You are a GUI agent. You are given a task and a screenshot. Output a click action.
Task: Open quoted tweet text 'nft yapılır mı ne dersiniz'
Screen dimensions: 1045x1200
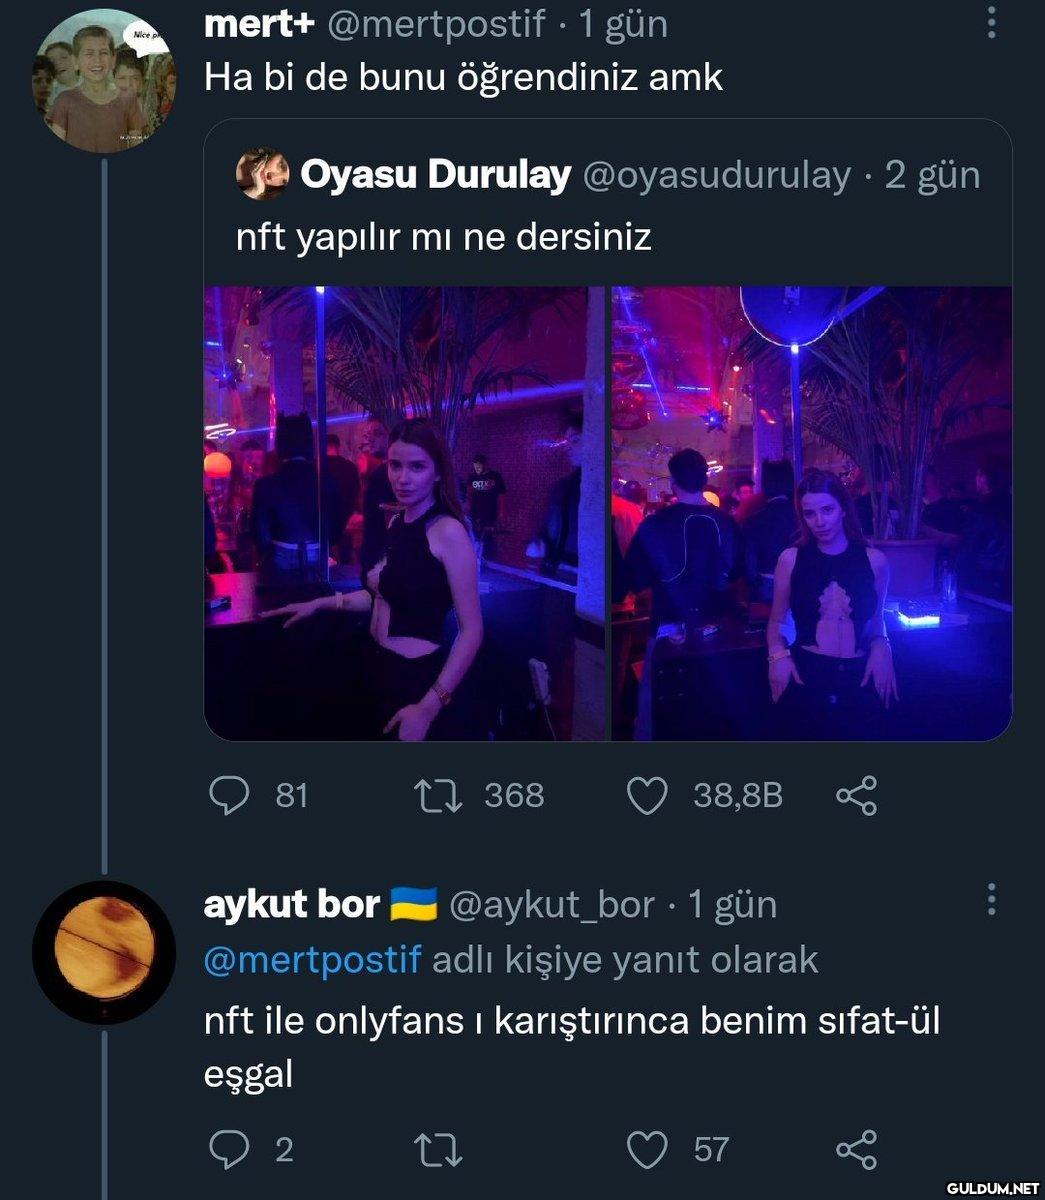tap(443, 237)
